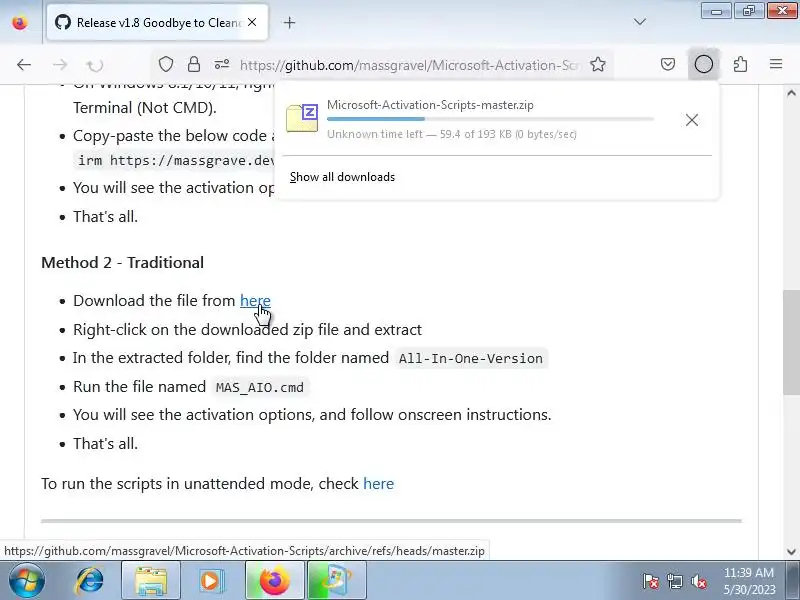Image resolution: width=800 pixels, height=600 pixels.
Task: Click the download progress bar
Action: (490, 119)
